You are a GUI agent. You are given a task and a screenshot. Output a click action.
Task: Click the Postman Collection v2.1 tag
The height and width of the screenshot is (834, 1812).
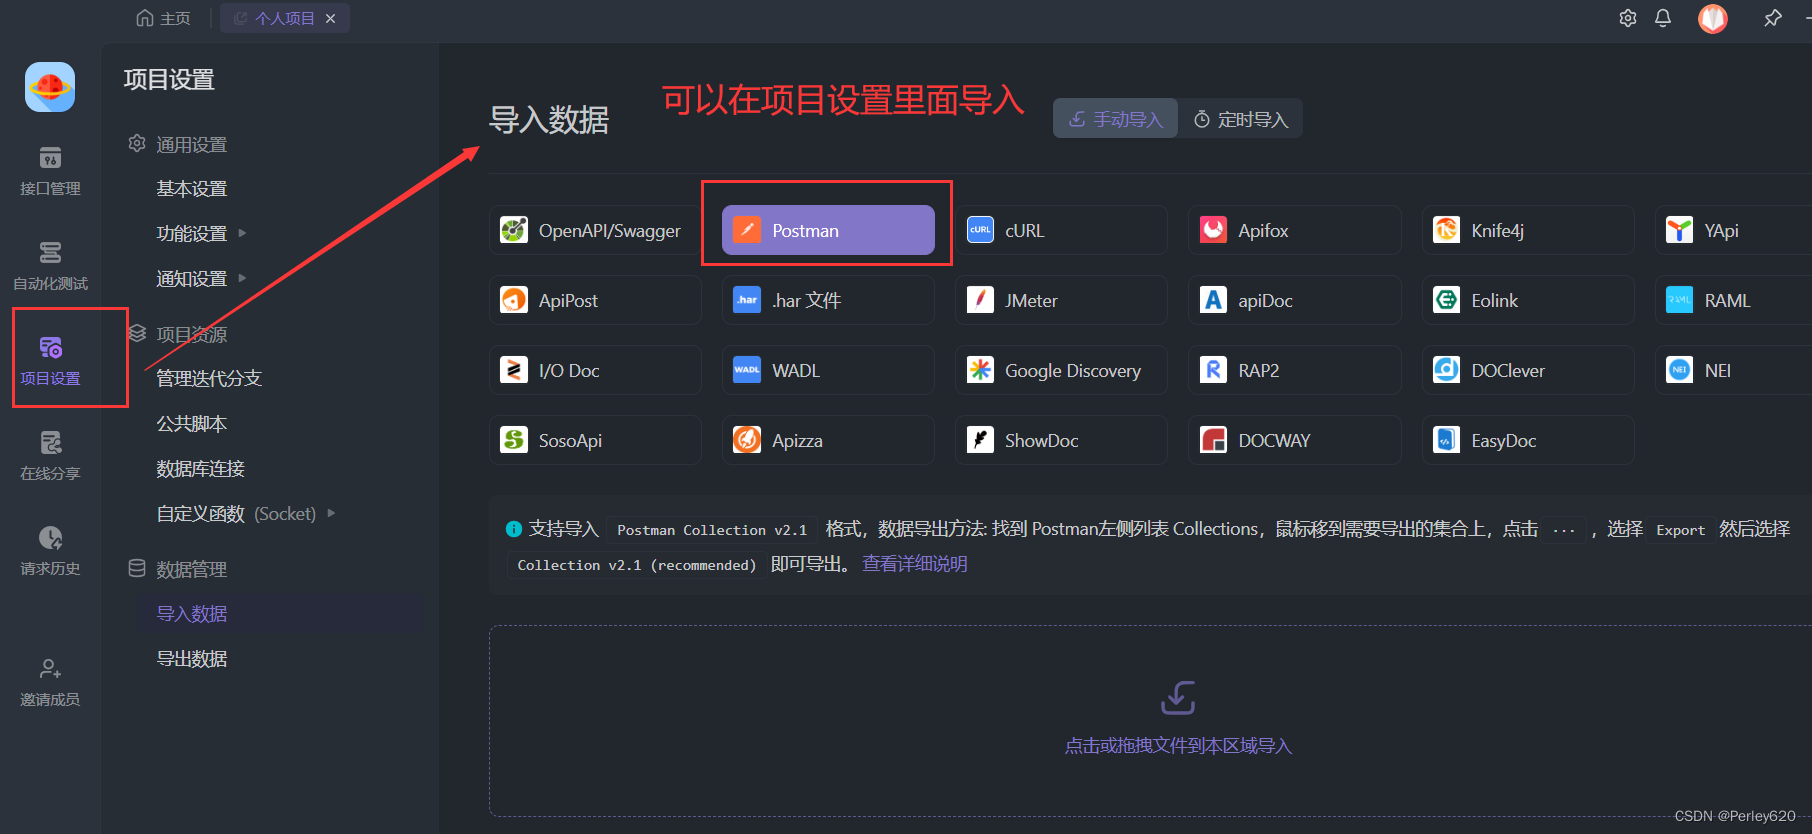712,530
